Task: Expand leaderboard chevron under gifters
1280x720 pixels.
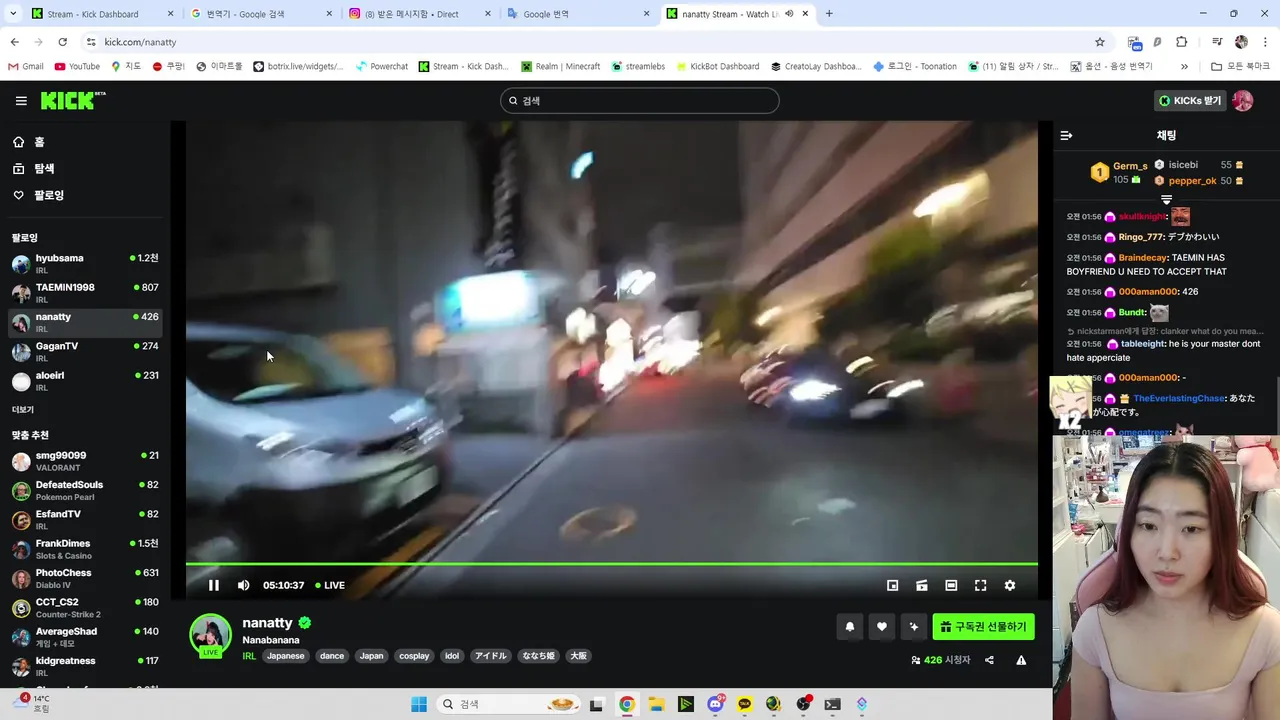Action: (x=1166, y=199)
